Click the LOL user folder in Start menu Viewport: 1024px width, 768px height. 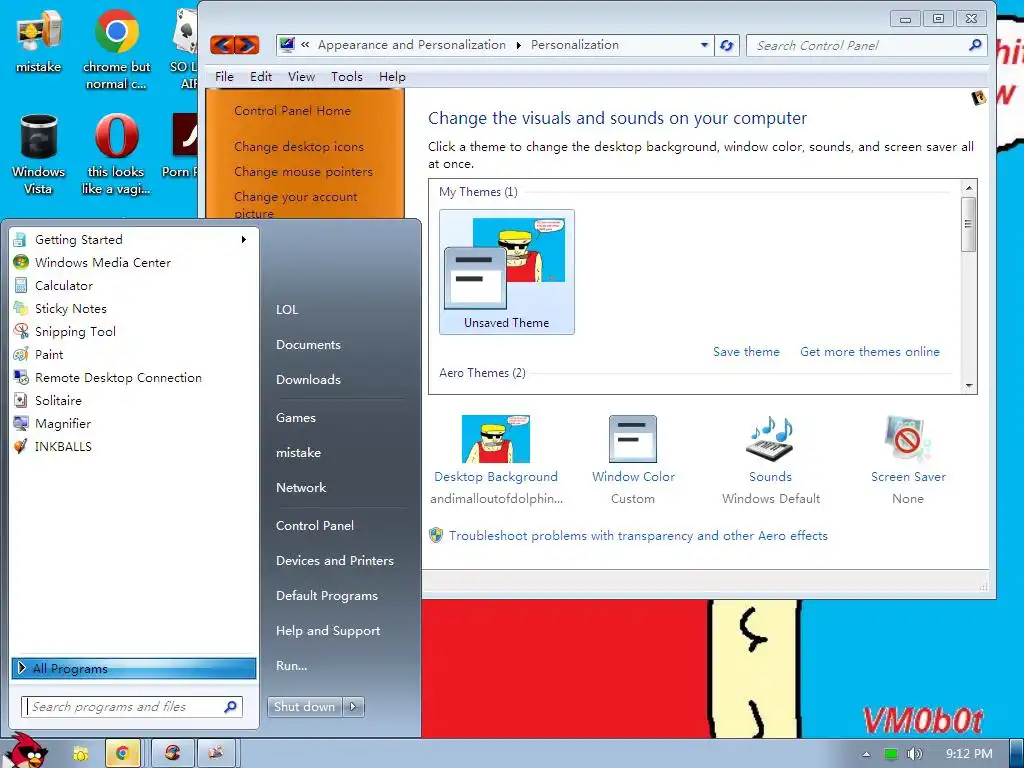[287, 310]
